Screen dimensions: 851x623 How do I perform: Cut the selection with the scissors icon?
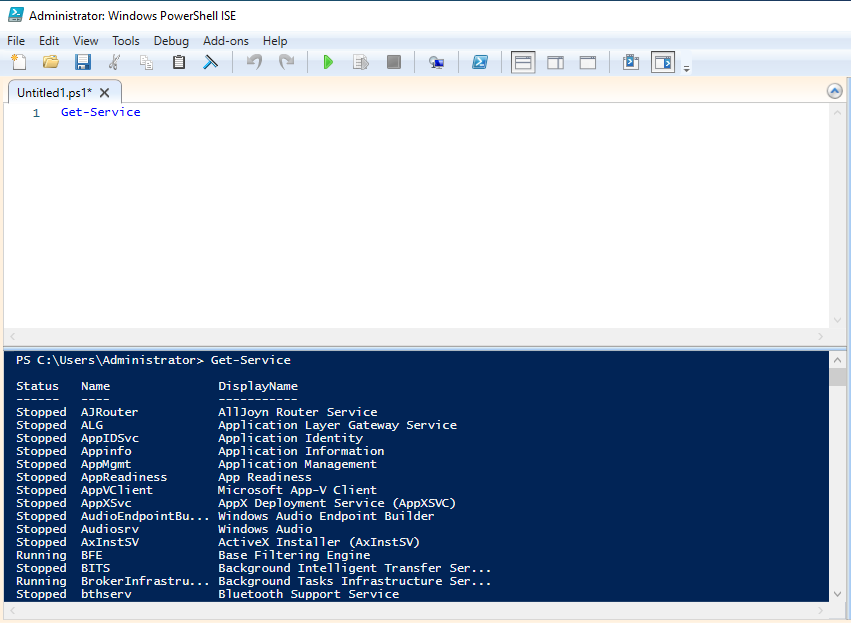point(114,62)
